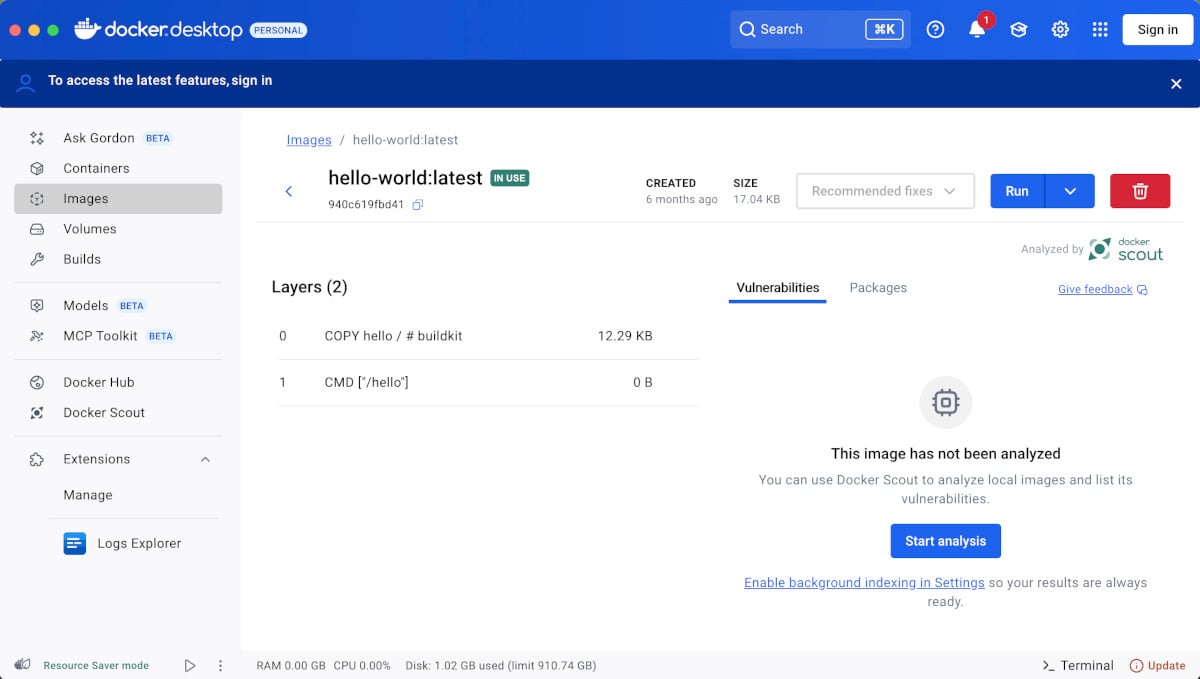Go to Containers in the sidebar

coord(118,168)
